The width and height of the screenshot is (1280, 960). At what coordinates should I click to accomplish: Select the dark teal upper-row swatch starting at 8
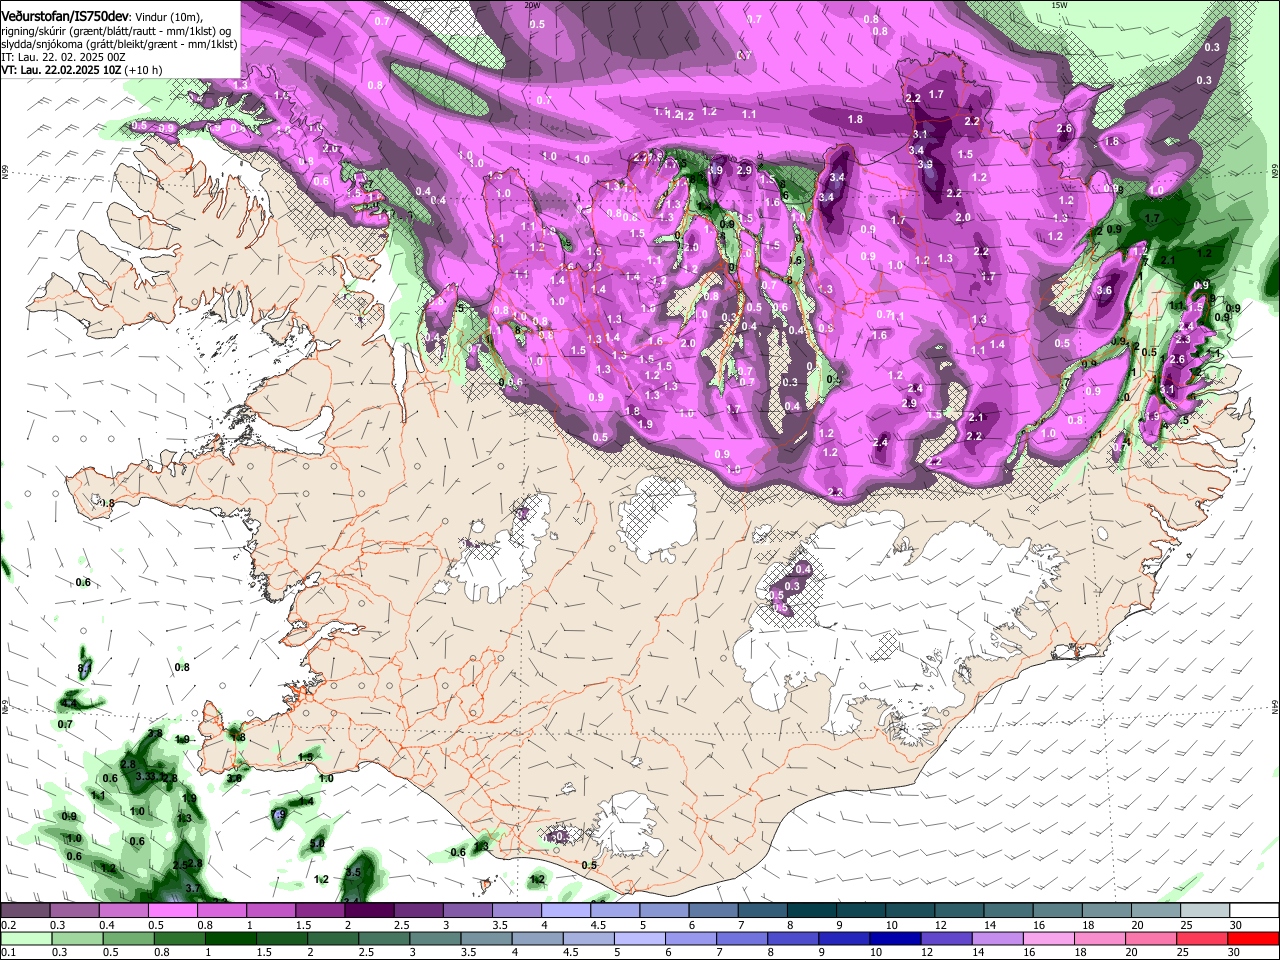812,911
